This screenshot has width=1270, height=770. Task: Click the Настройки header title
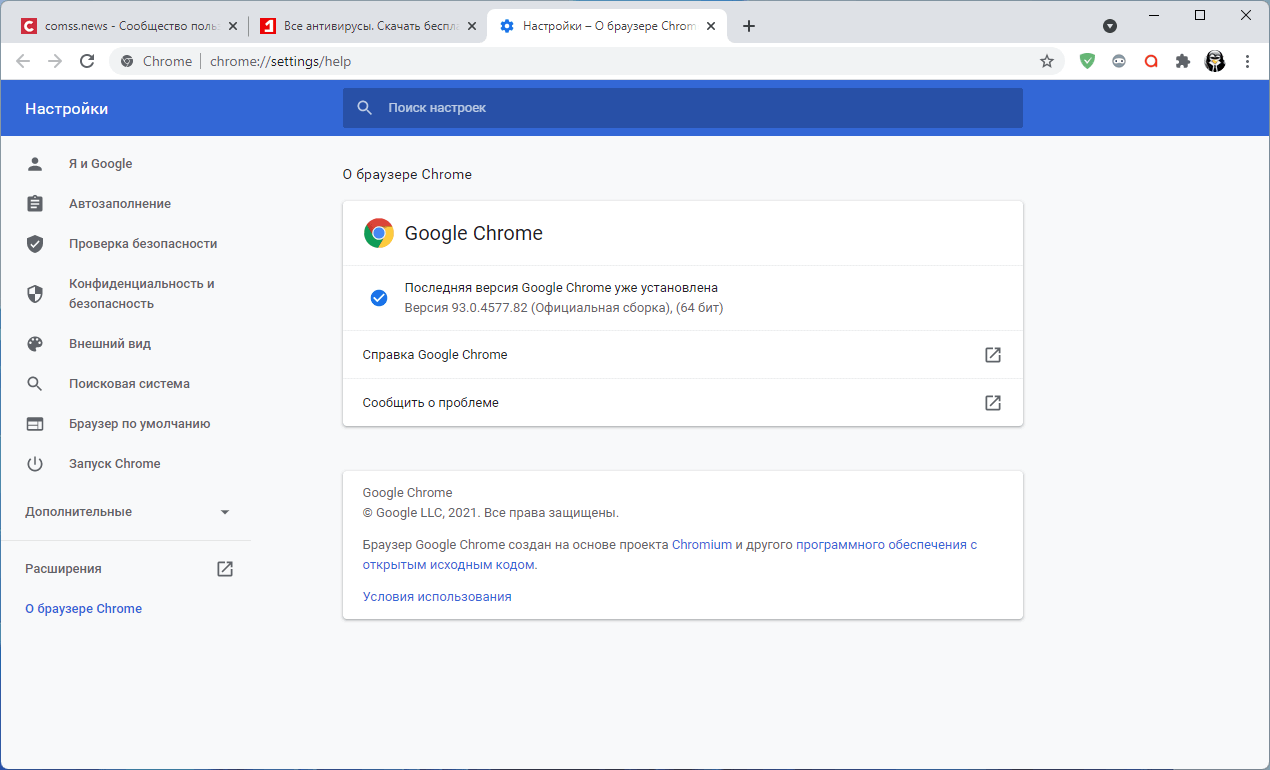66,109
